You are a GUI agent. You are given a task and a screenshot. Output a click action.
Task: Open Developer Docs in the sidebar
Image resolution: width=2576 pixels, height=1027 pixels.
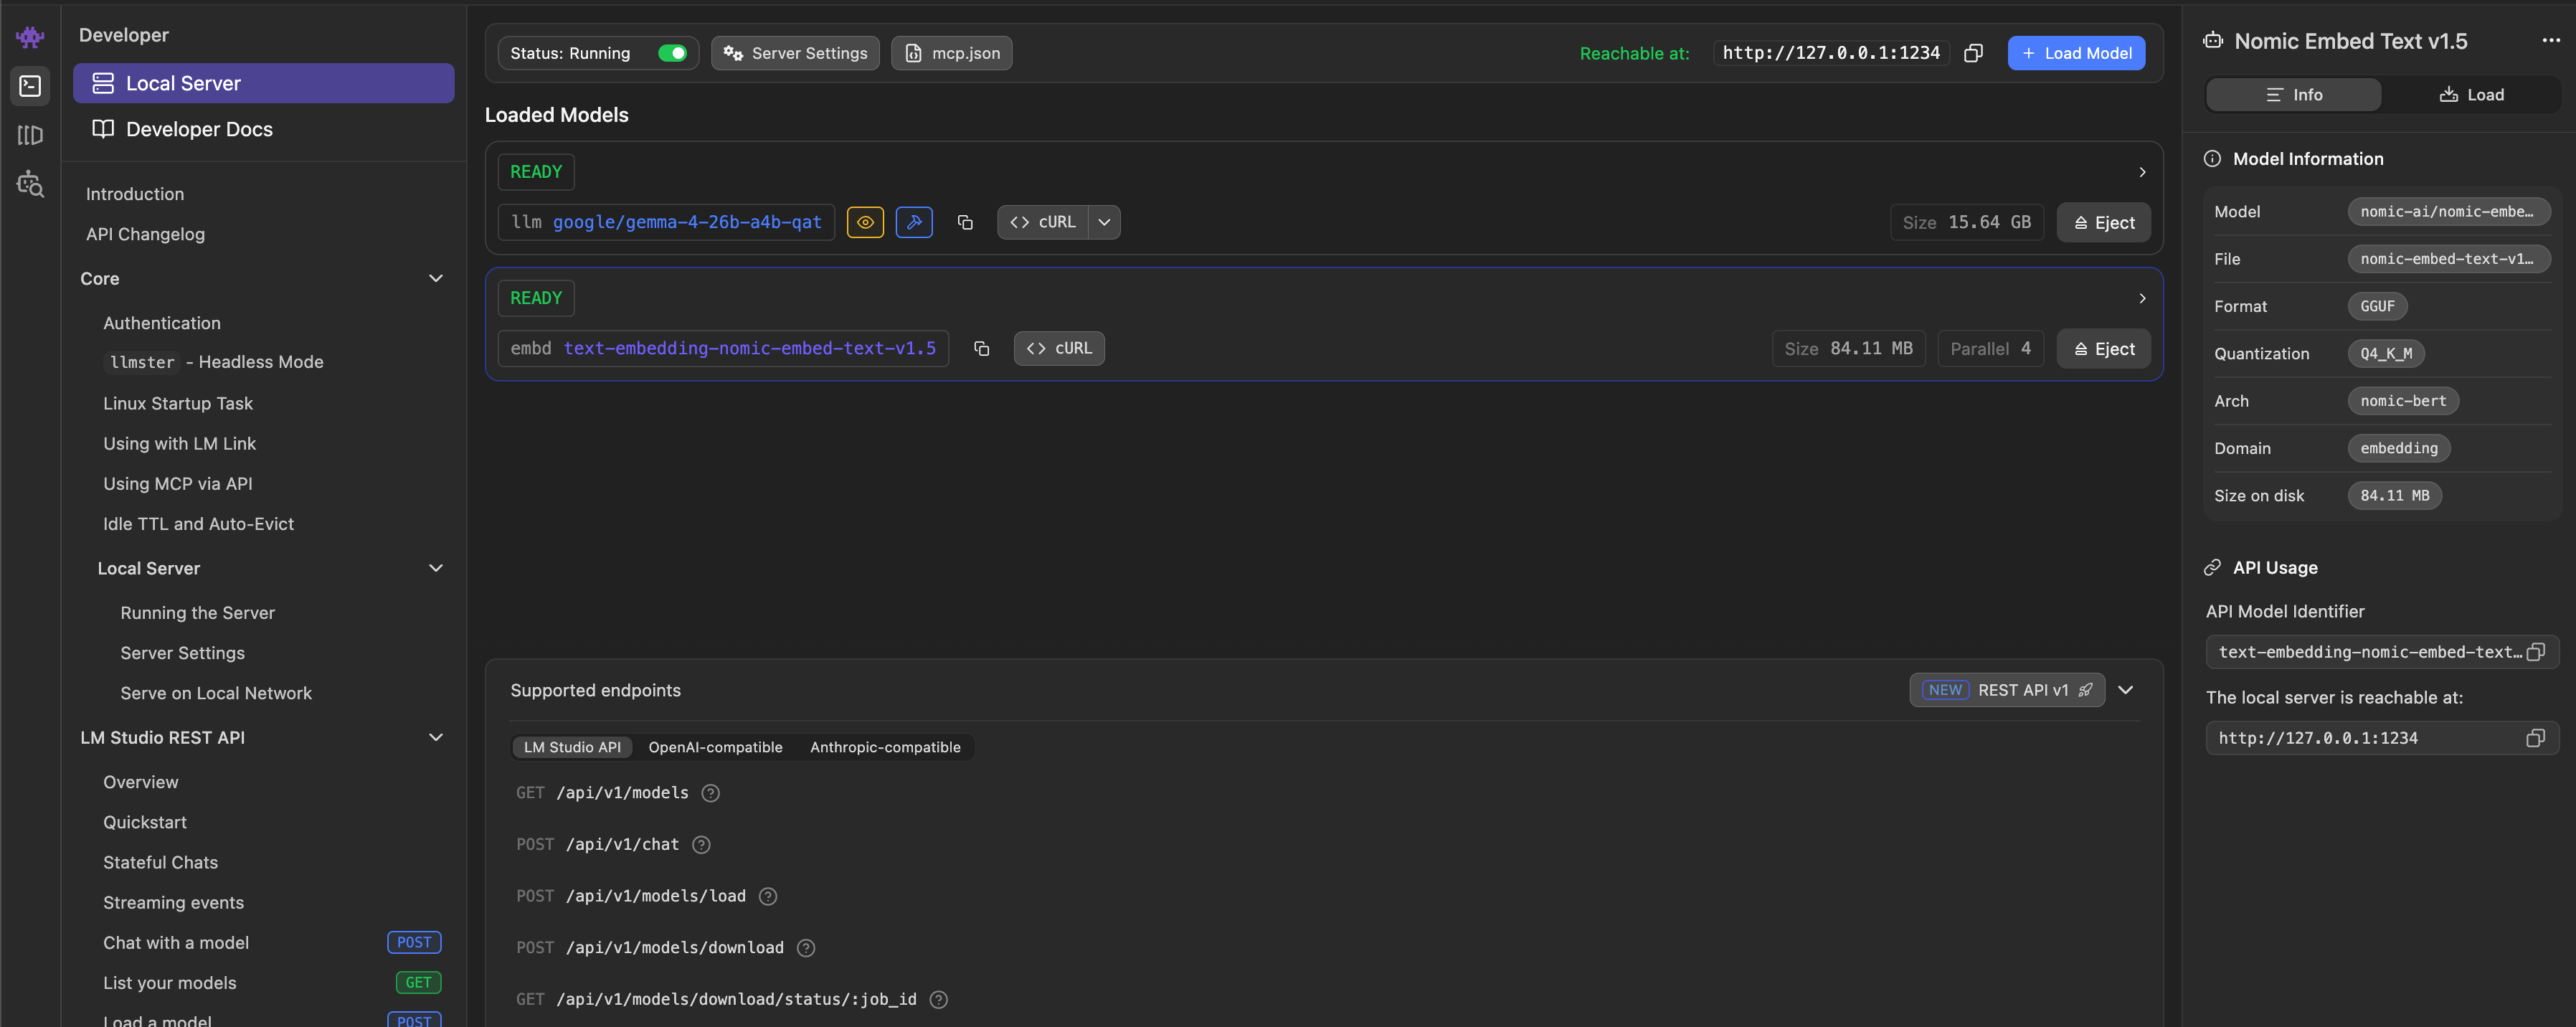point(263,129)
